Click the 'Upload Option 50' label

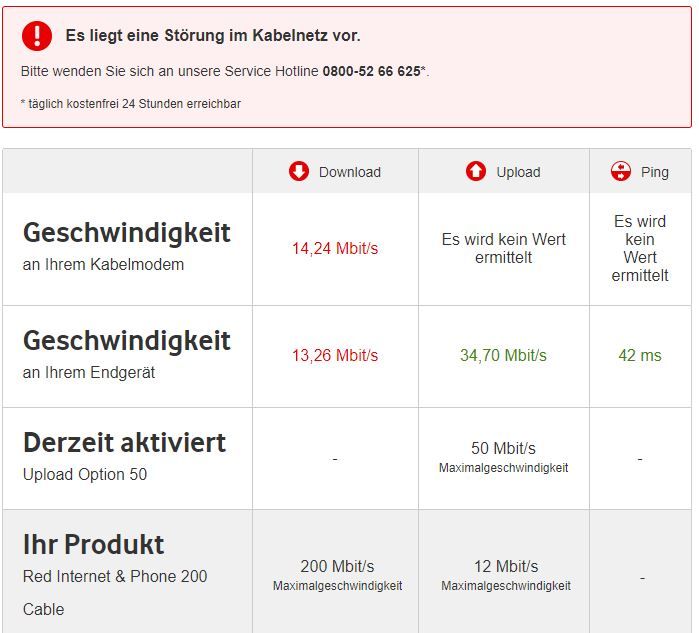(x=85, y=474)
